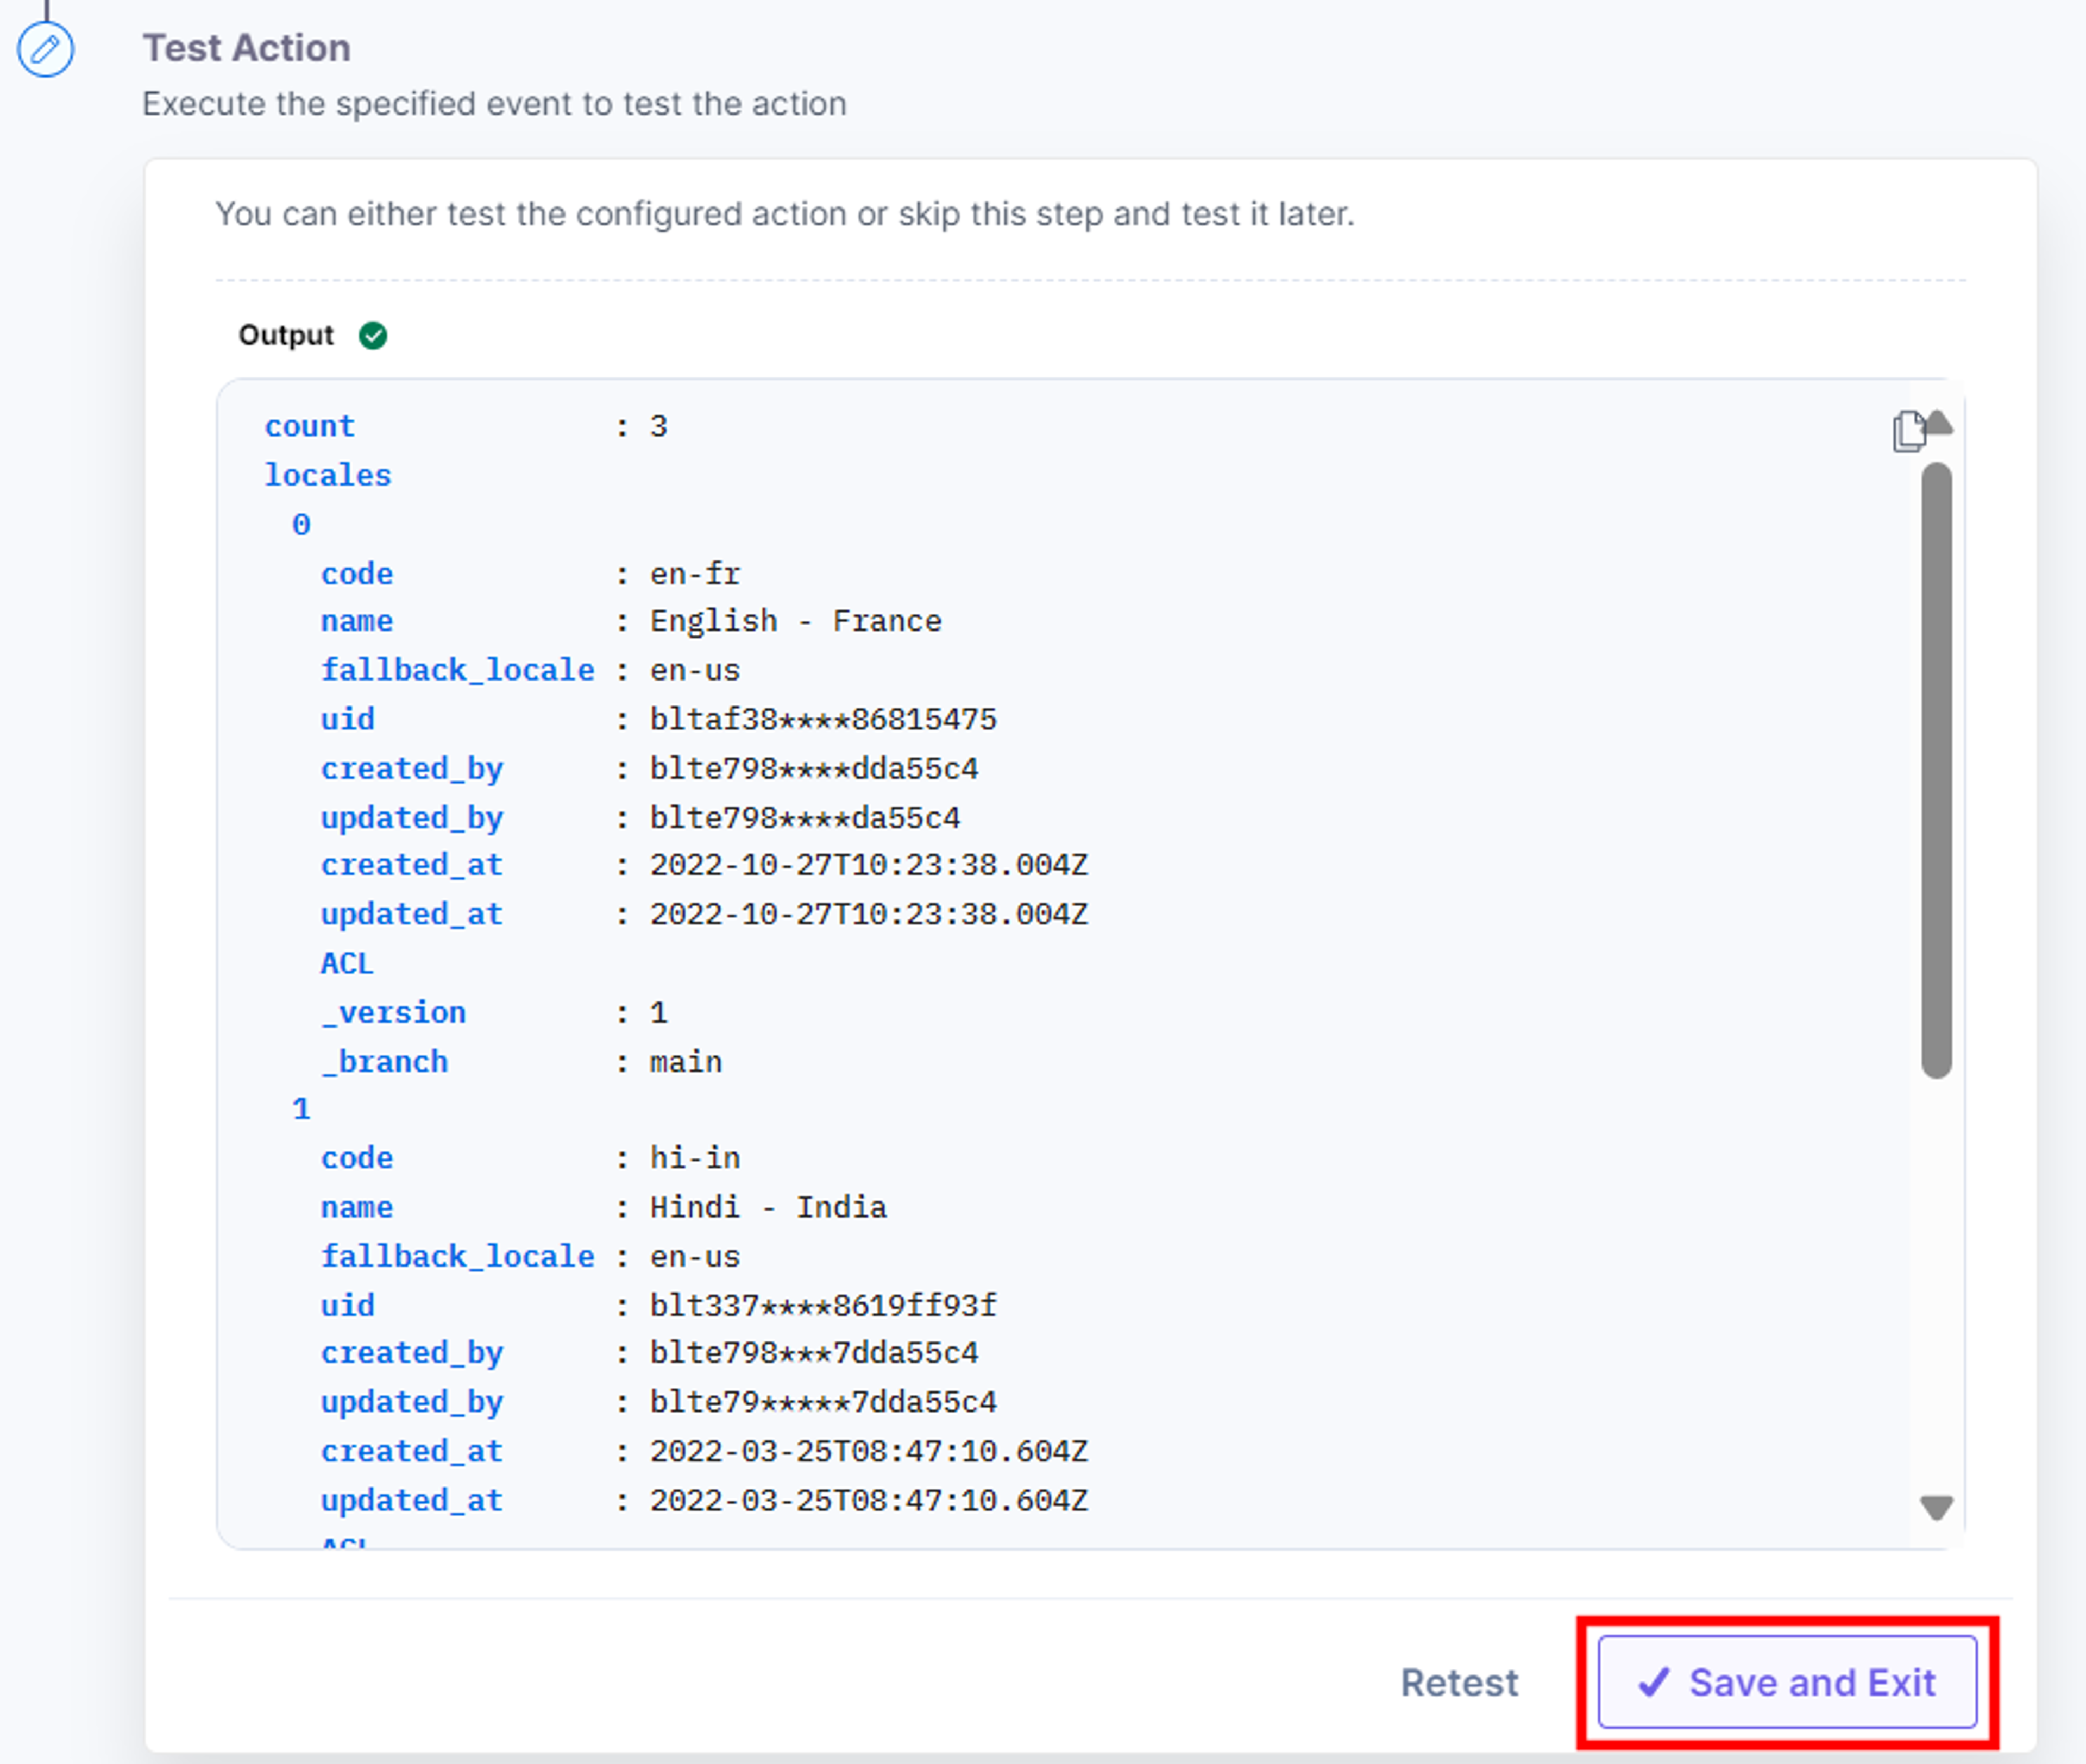Select the _branch value 'main'
The height and width of the screenshot is (1764, 2086).
click(686, 1061)
